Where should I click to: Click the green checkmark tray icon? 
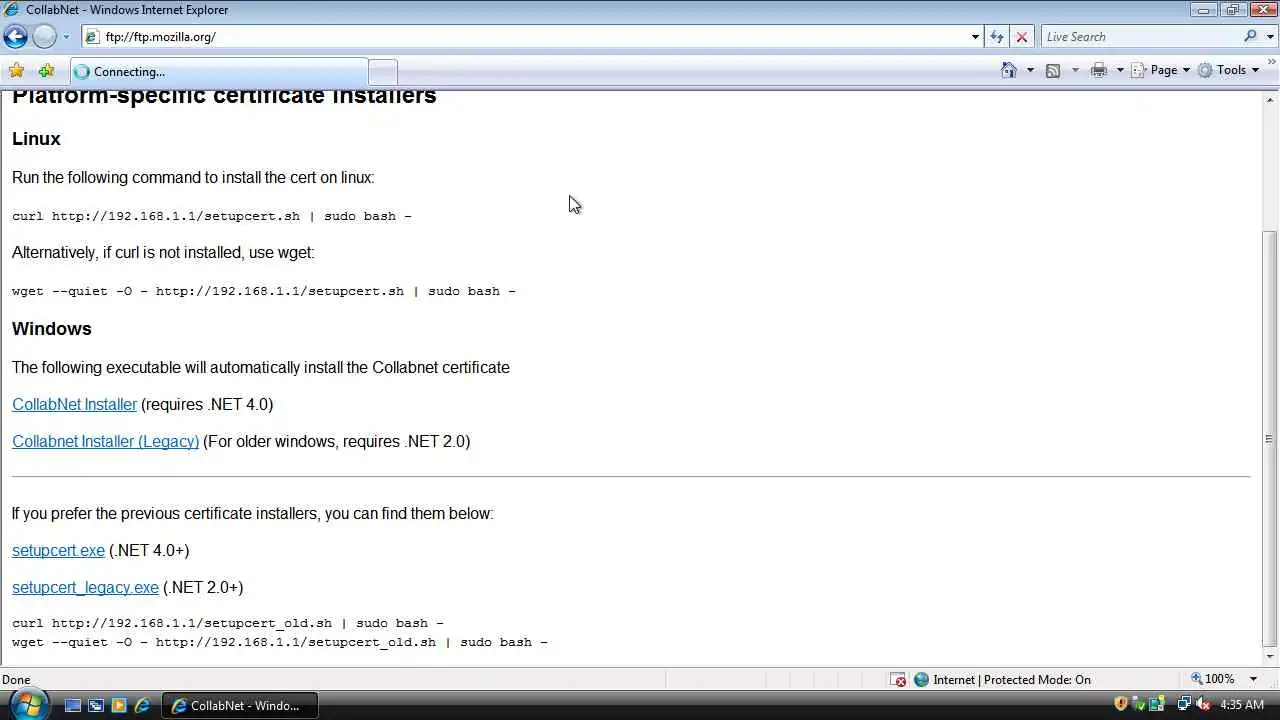coord(1139,704)
